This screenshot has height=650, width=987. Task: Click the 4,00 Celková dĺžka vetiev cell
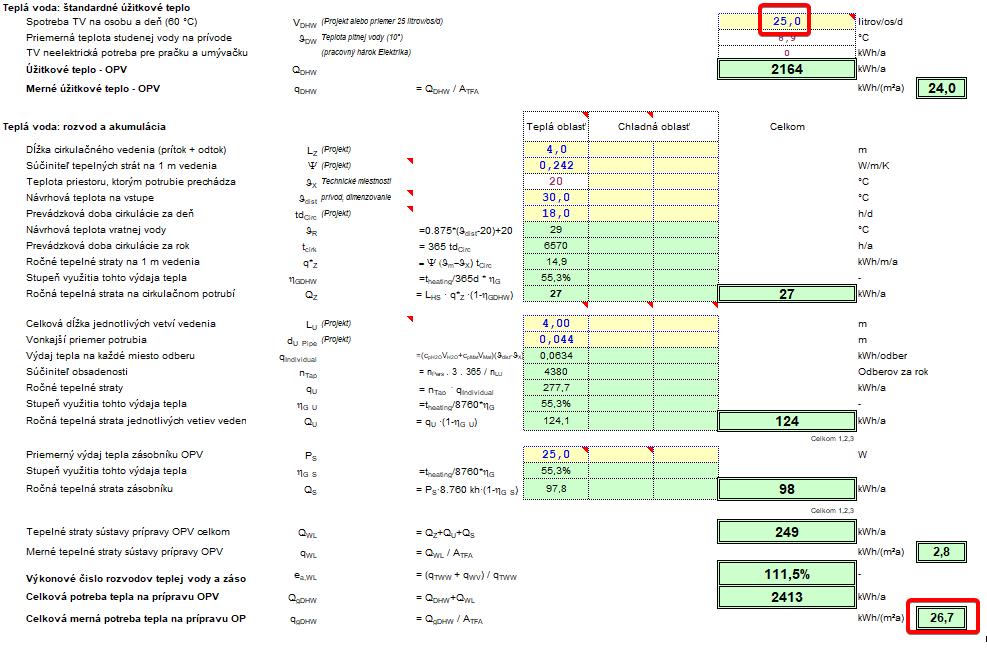click(x=555, y=323)
